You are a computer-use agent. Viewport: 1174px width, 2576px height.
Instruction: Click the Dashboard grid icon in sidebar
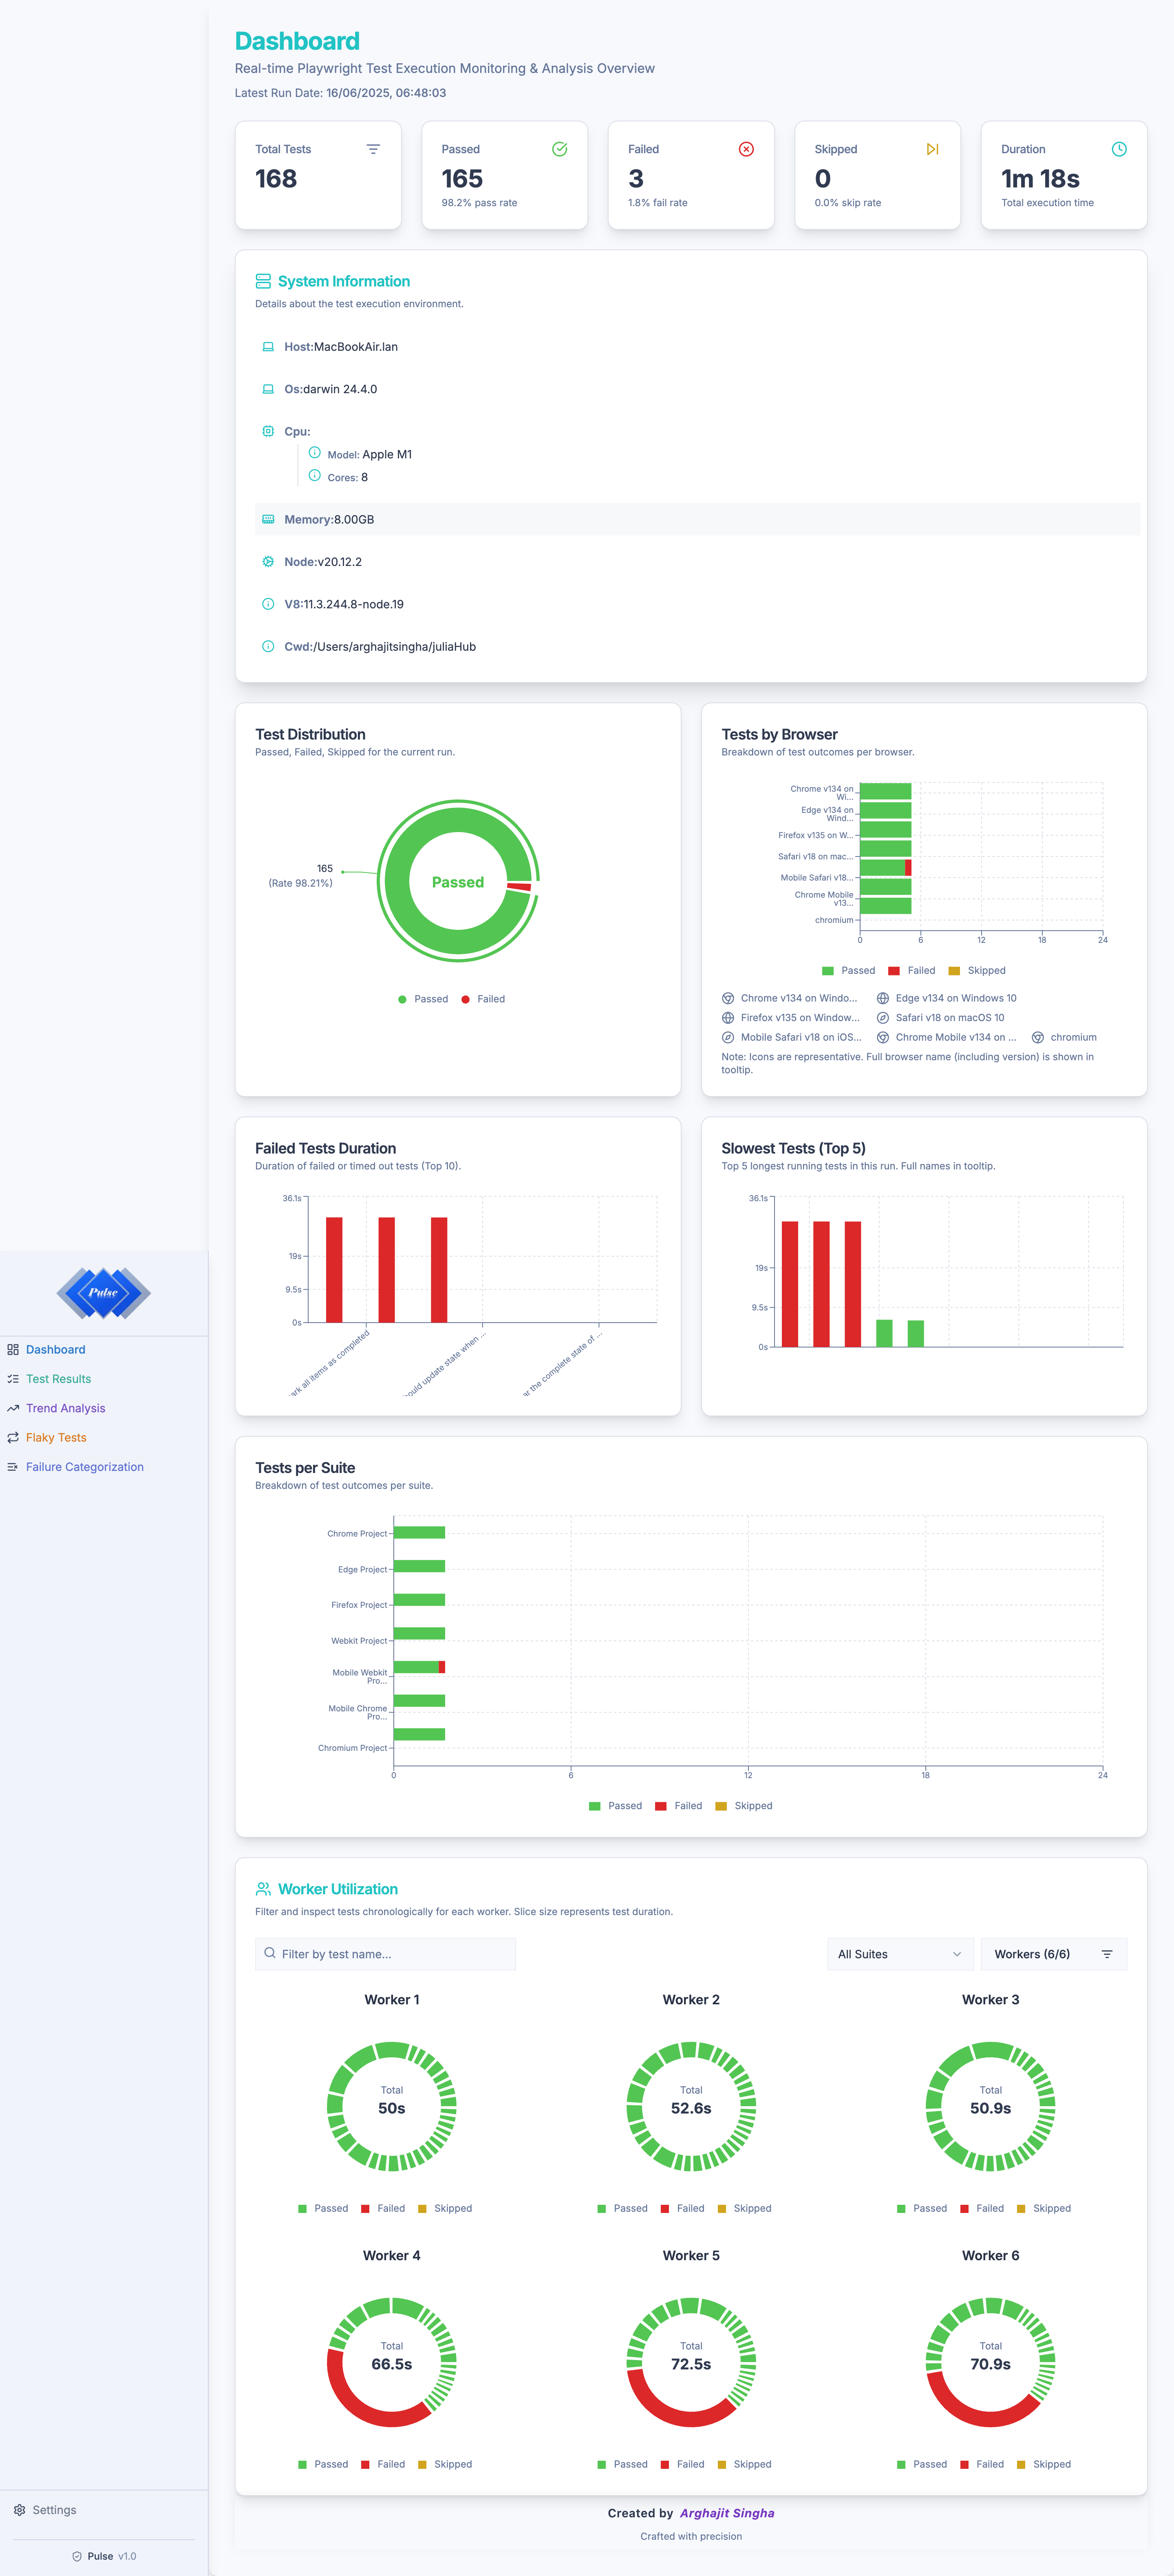(13, 1349)
